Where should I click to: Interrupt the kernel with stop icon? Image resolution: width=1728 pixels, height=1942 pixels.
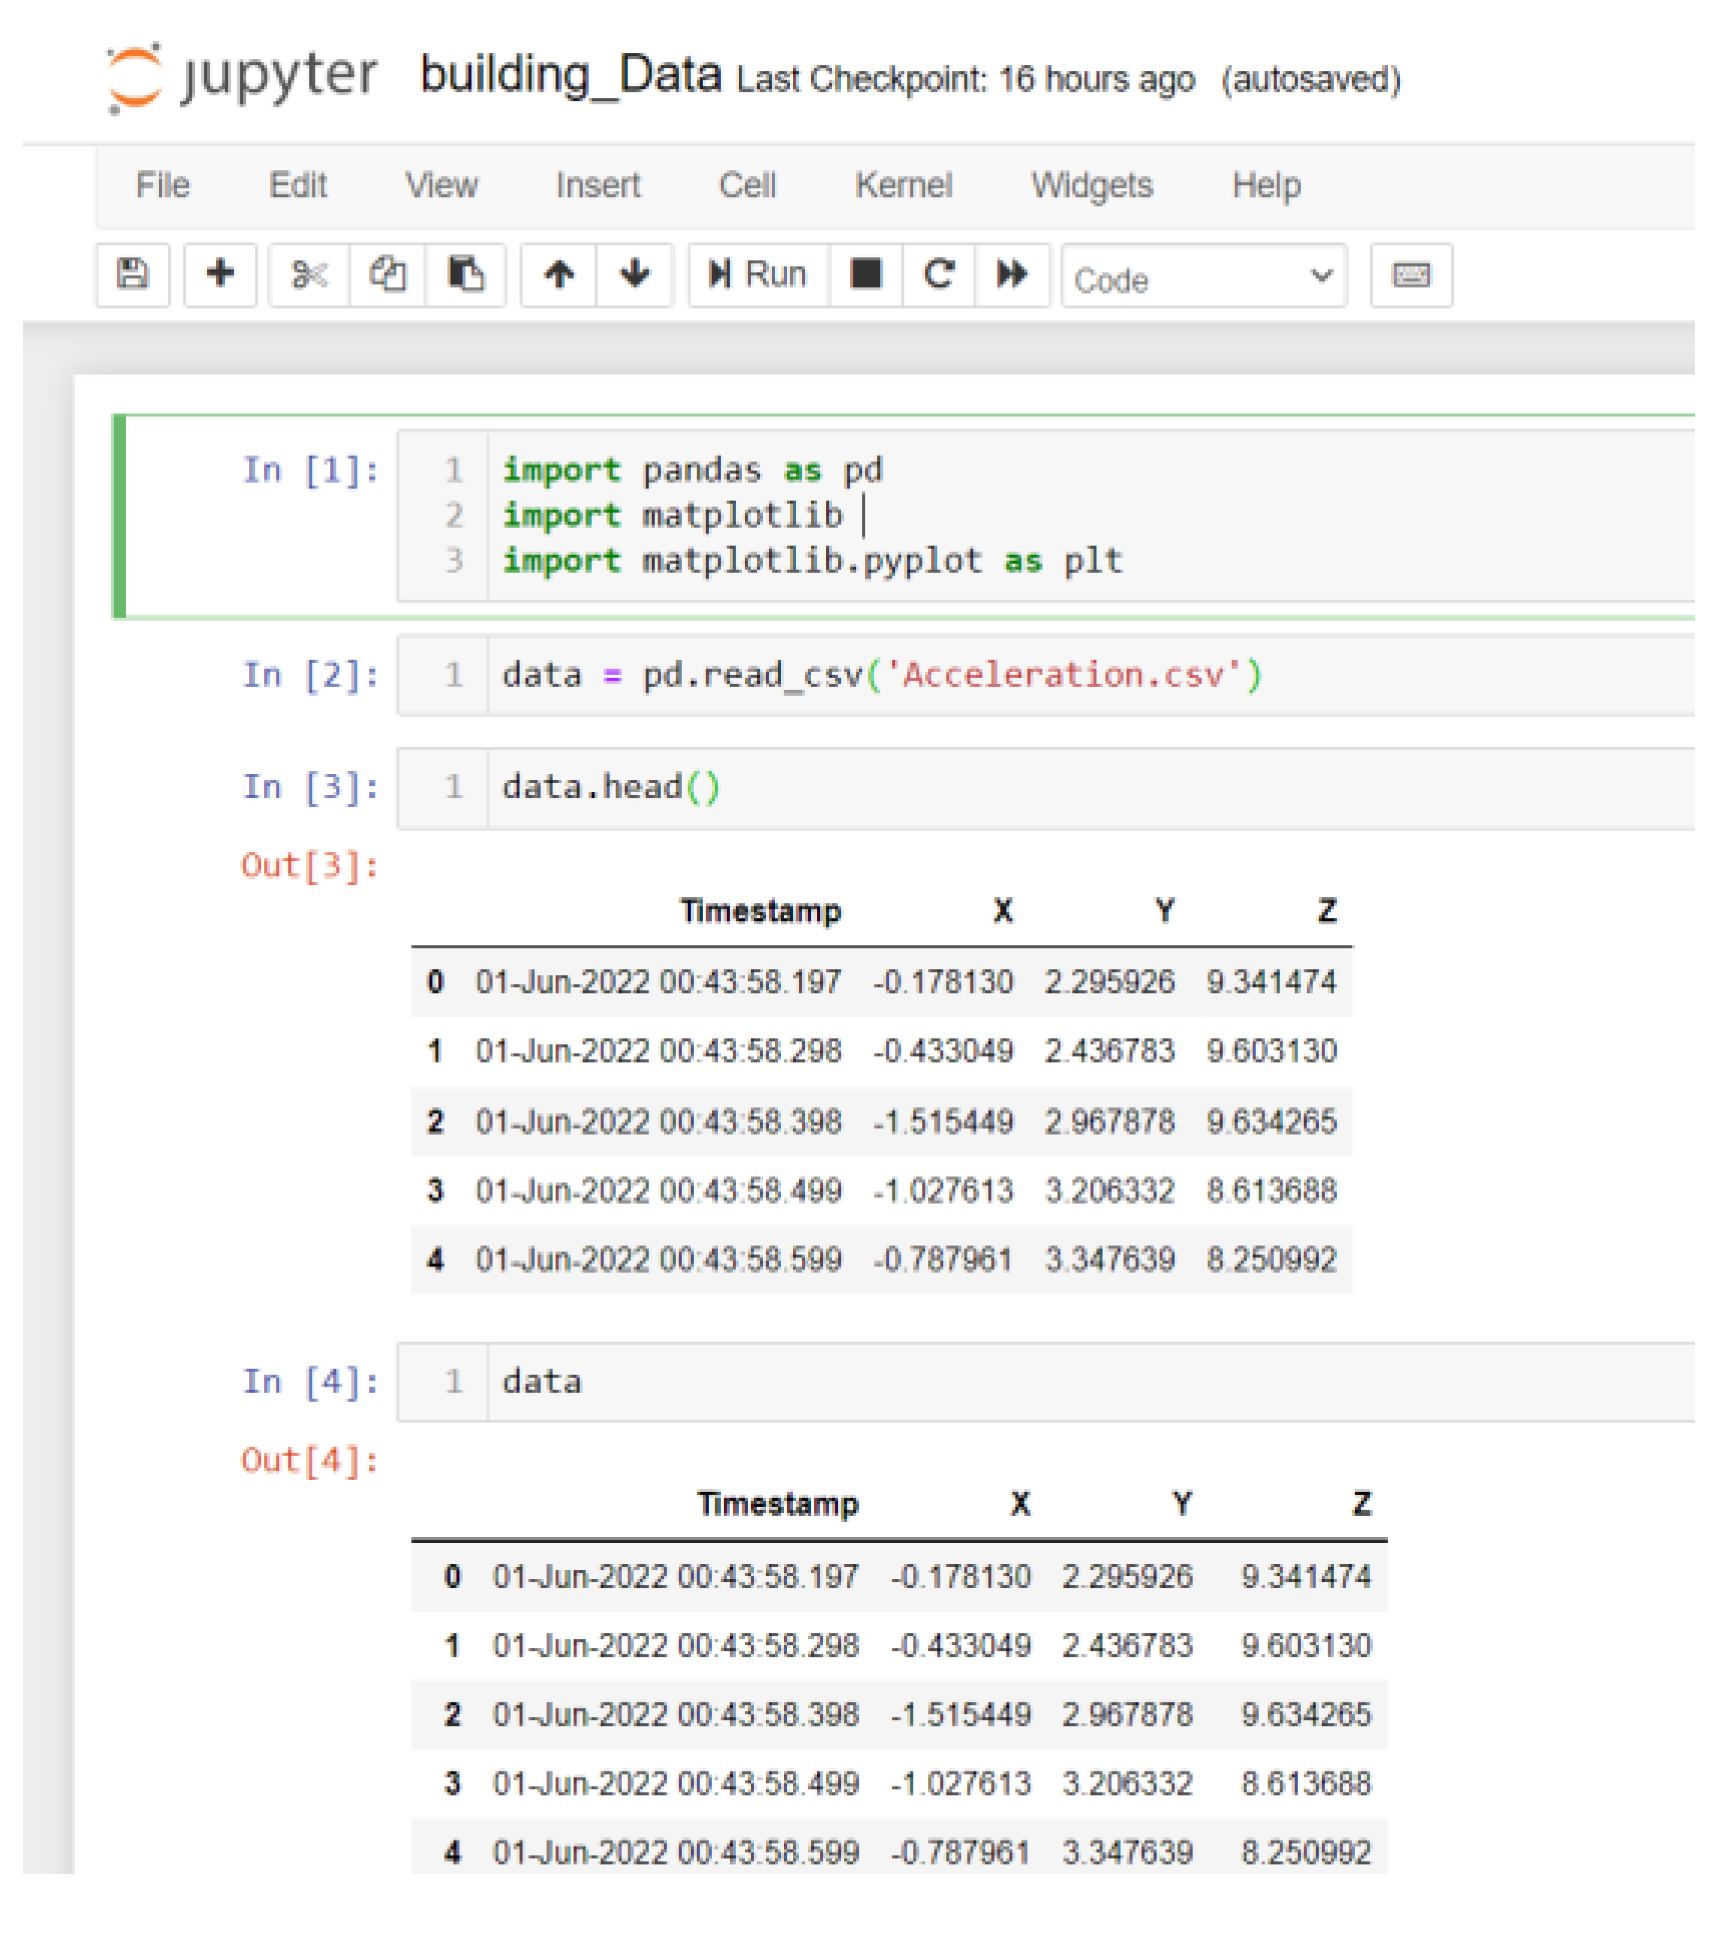tap(866, 274)
